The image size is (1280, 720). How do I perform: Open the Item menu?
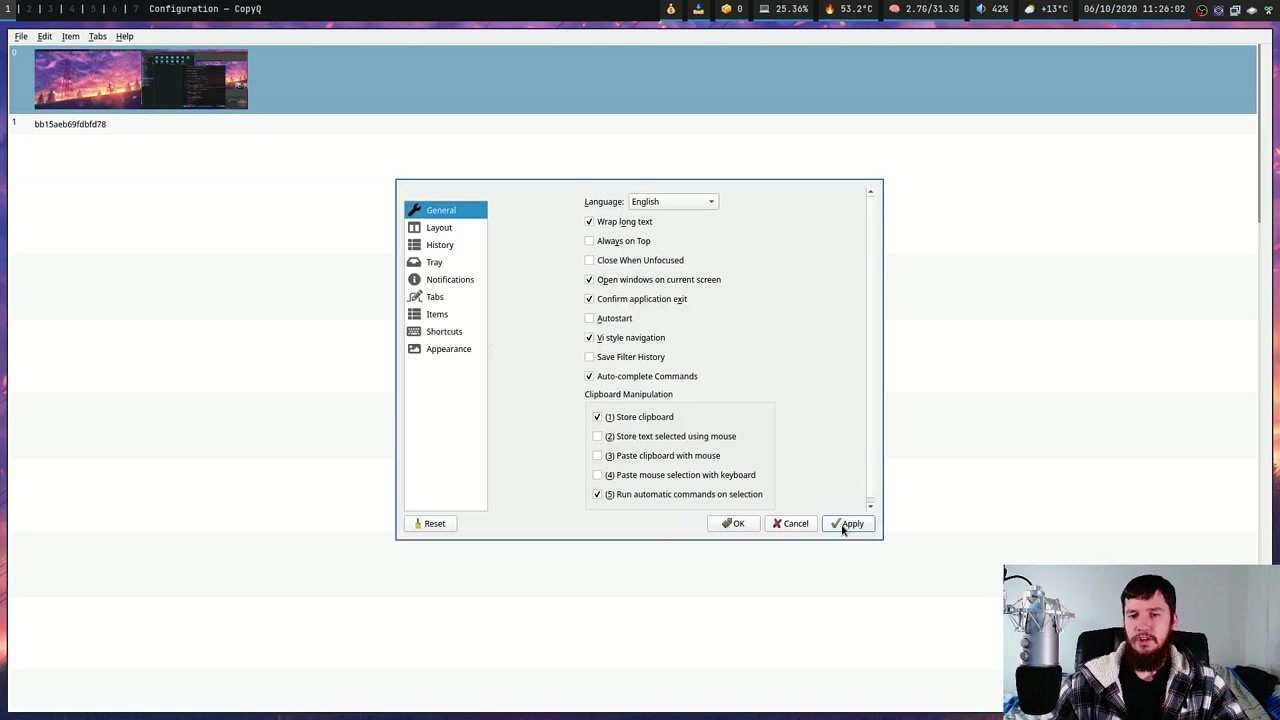tap(70, 36)
